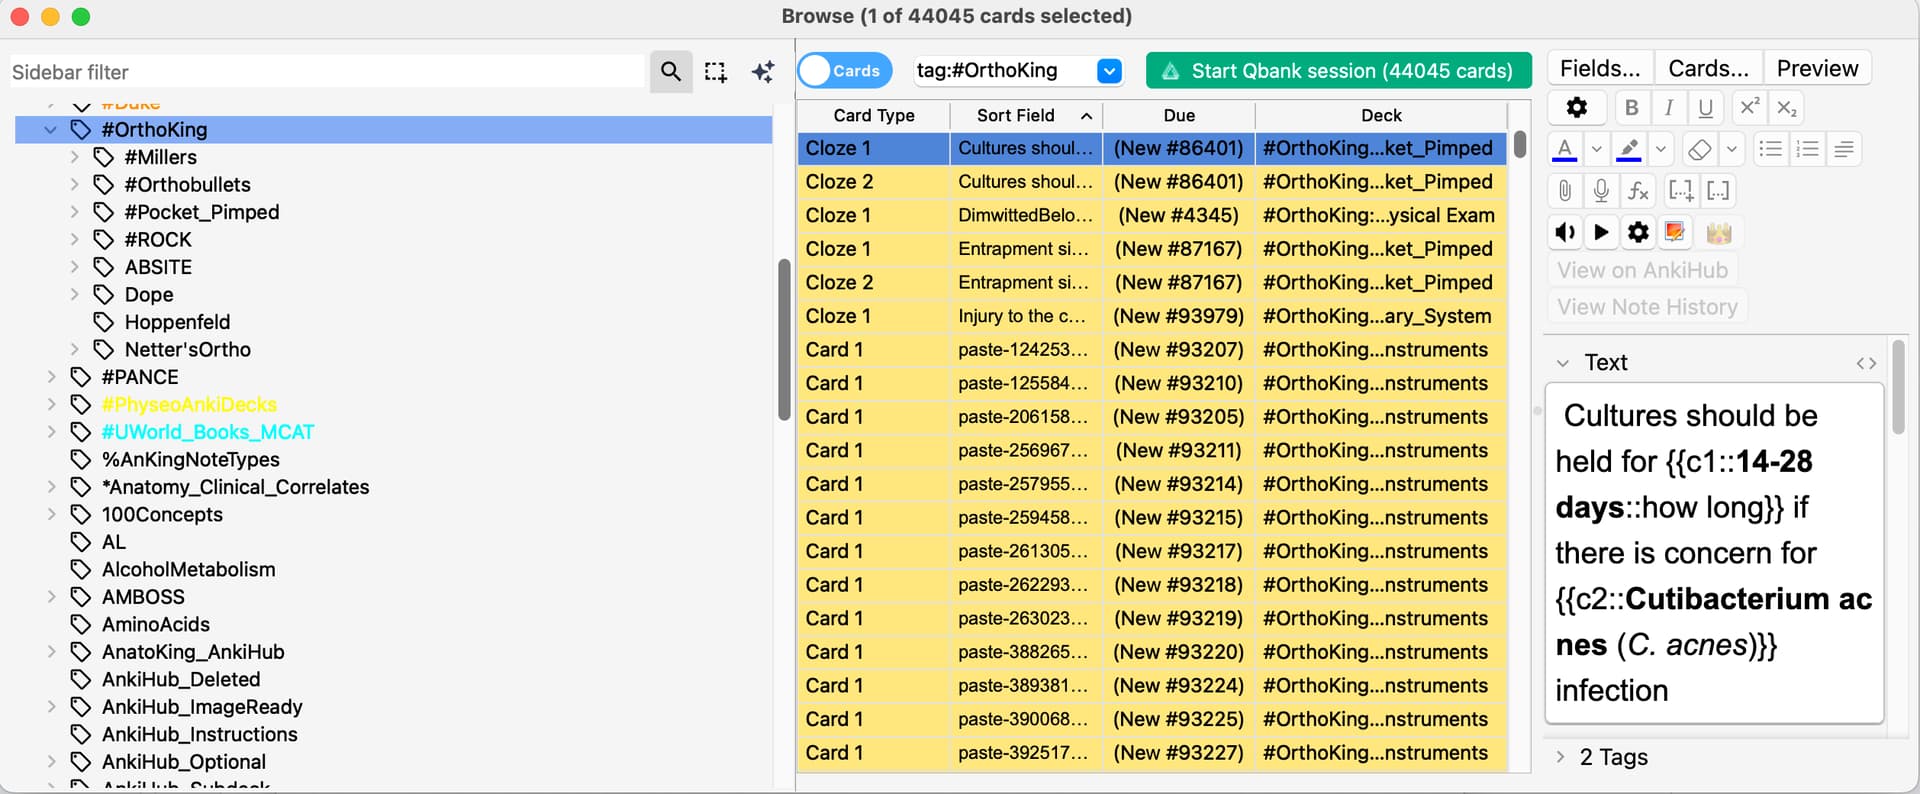This screenshot has width=1920, height=794.
Task: Expand the #Orthobullets tag in sidebar
Action: click(x=75, y=185)
